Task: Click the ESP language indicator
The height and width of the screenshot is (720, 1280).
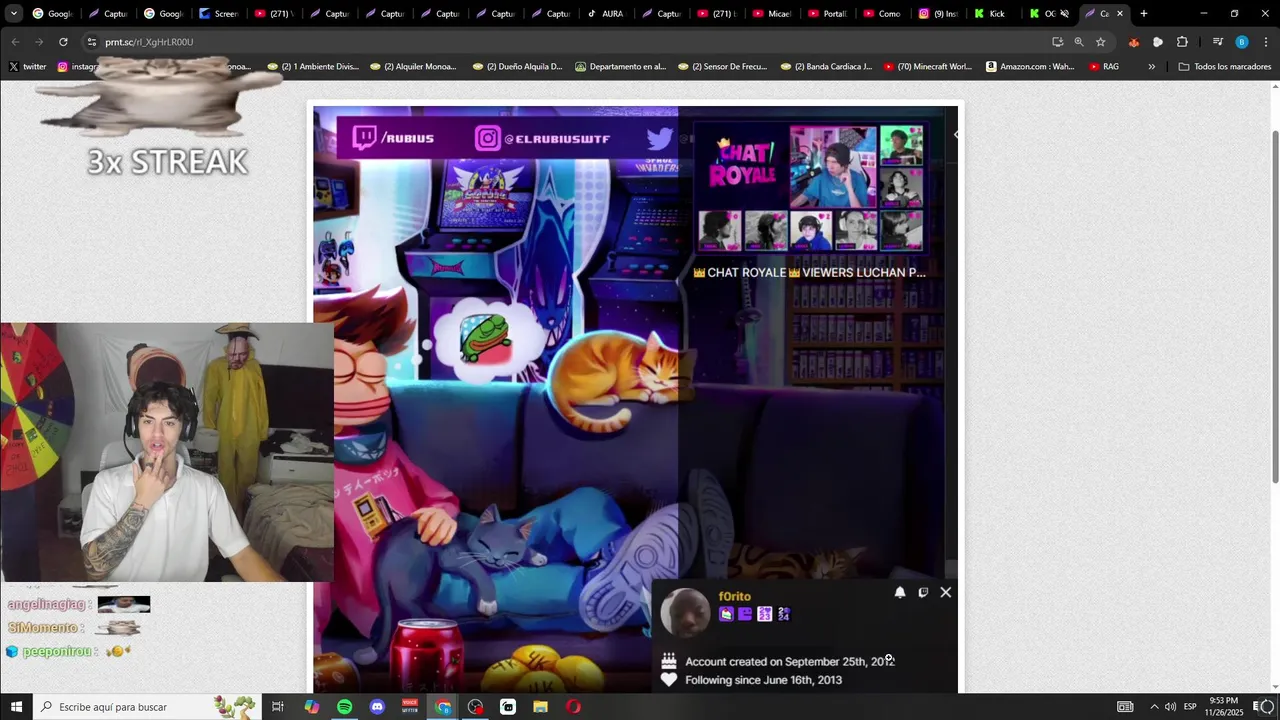Action: (x=1190, y=707)
